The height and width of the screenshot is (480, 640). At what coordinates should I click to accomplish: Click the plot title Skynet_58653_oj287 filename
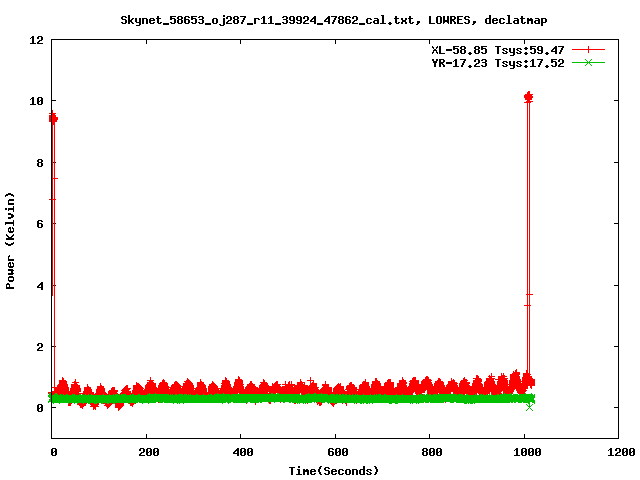[x=267, y=20]
